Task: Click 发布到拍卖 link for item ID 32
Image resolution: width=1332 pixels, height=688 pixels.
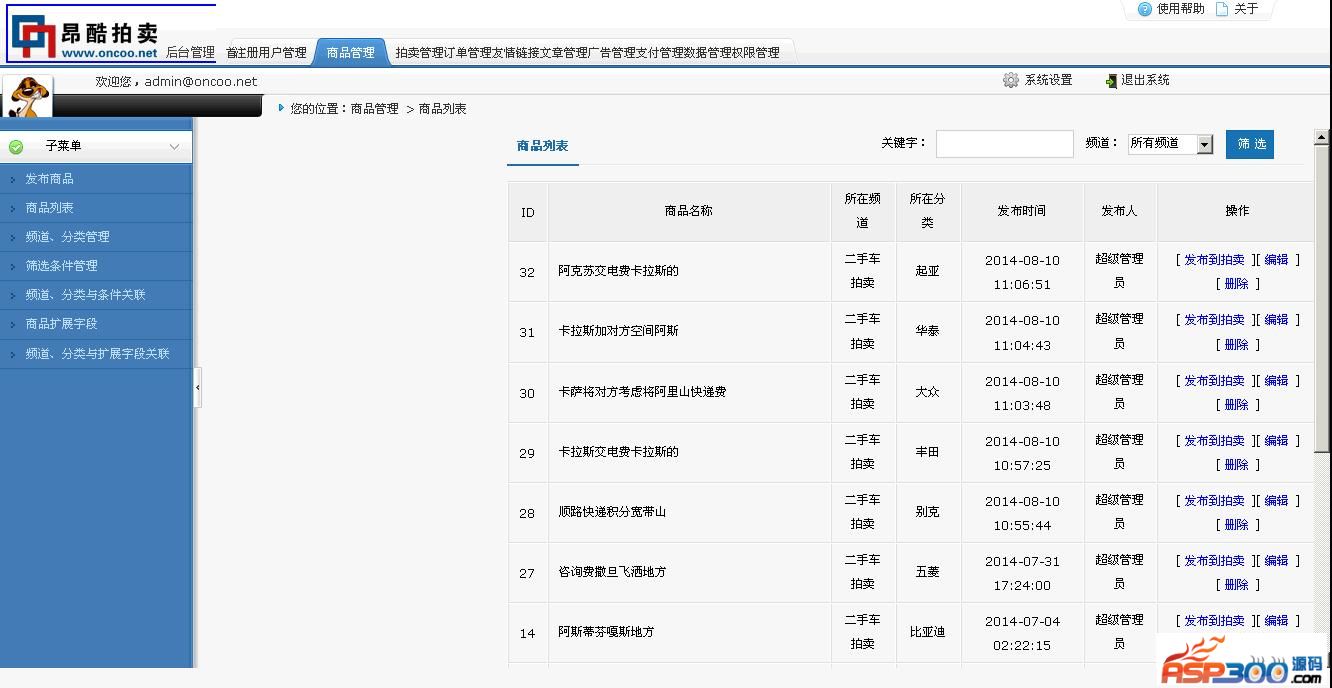Action: tap(1214, 260)
